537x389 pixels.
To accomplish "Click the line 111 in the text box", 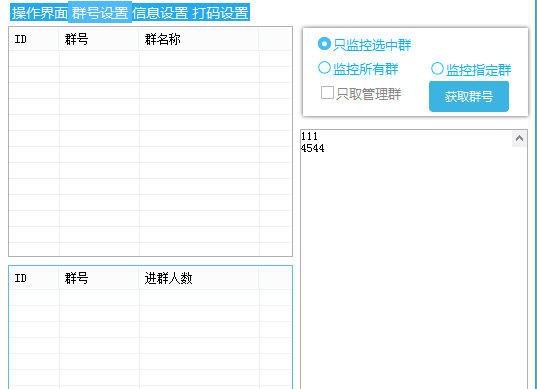I will coord(310,136).
